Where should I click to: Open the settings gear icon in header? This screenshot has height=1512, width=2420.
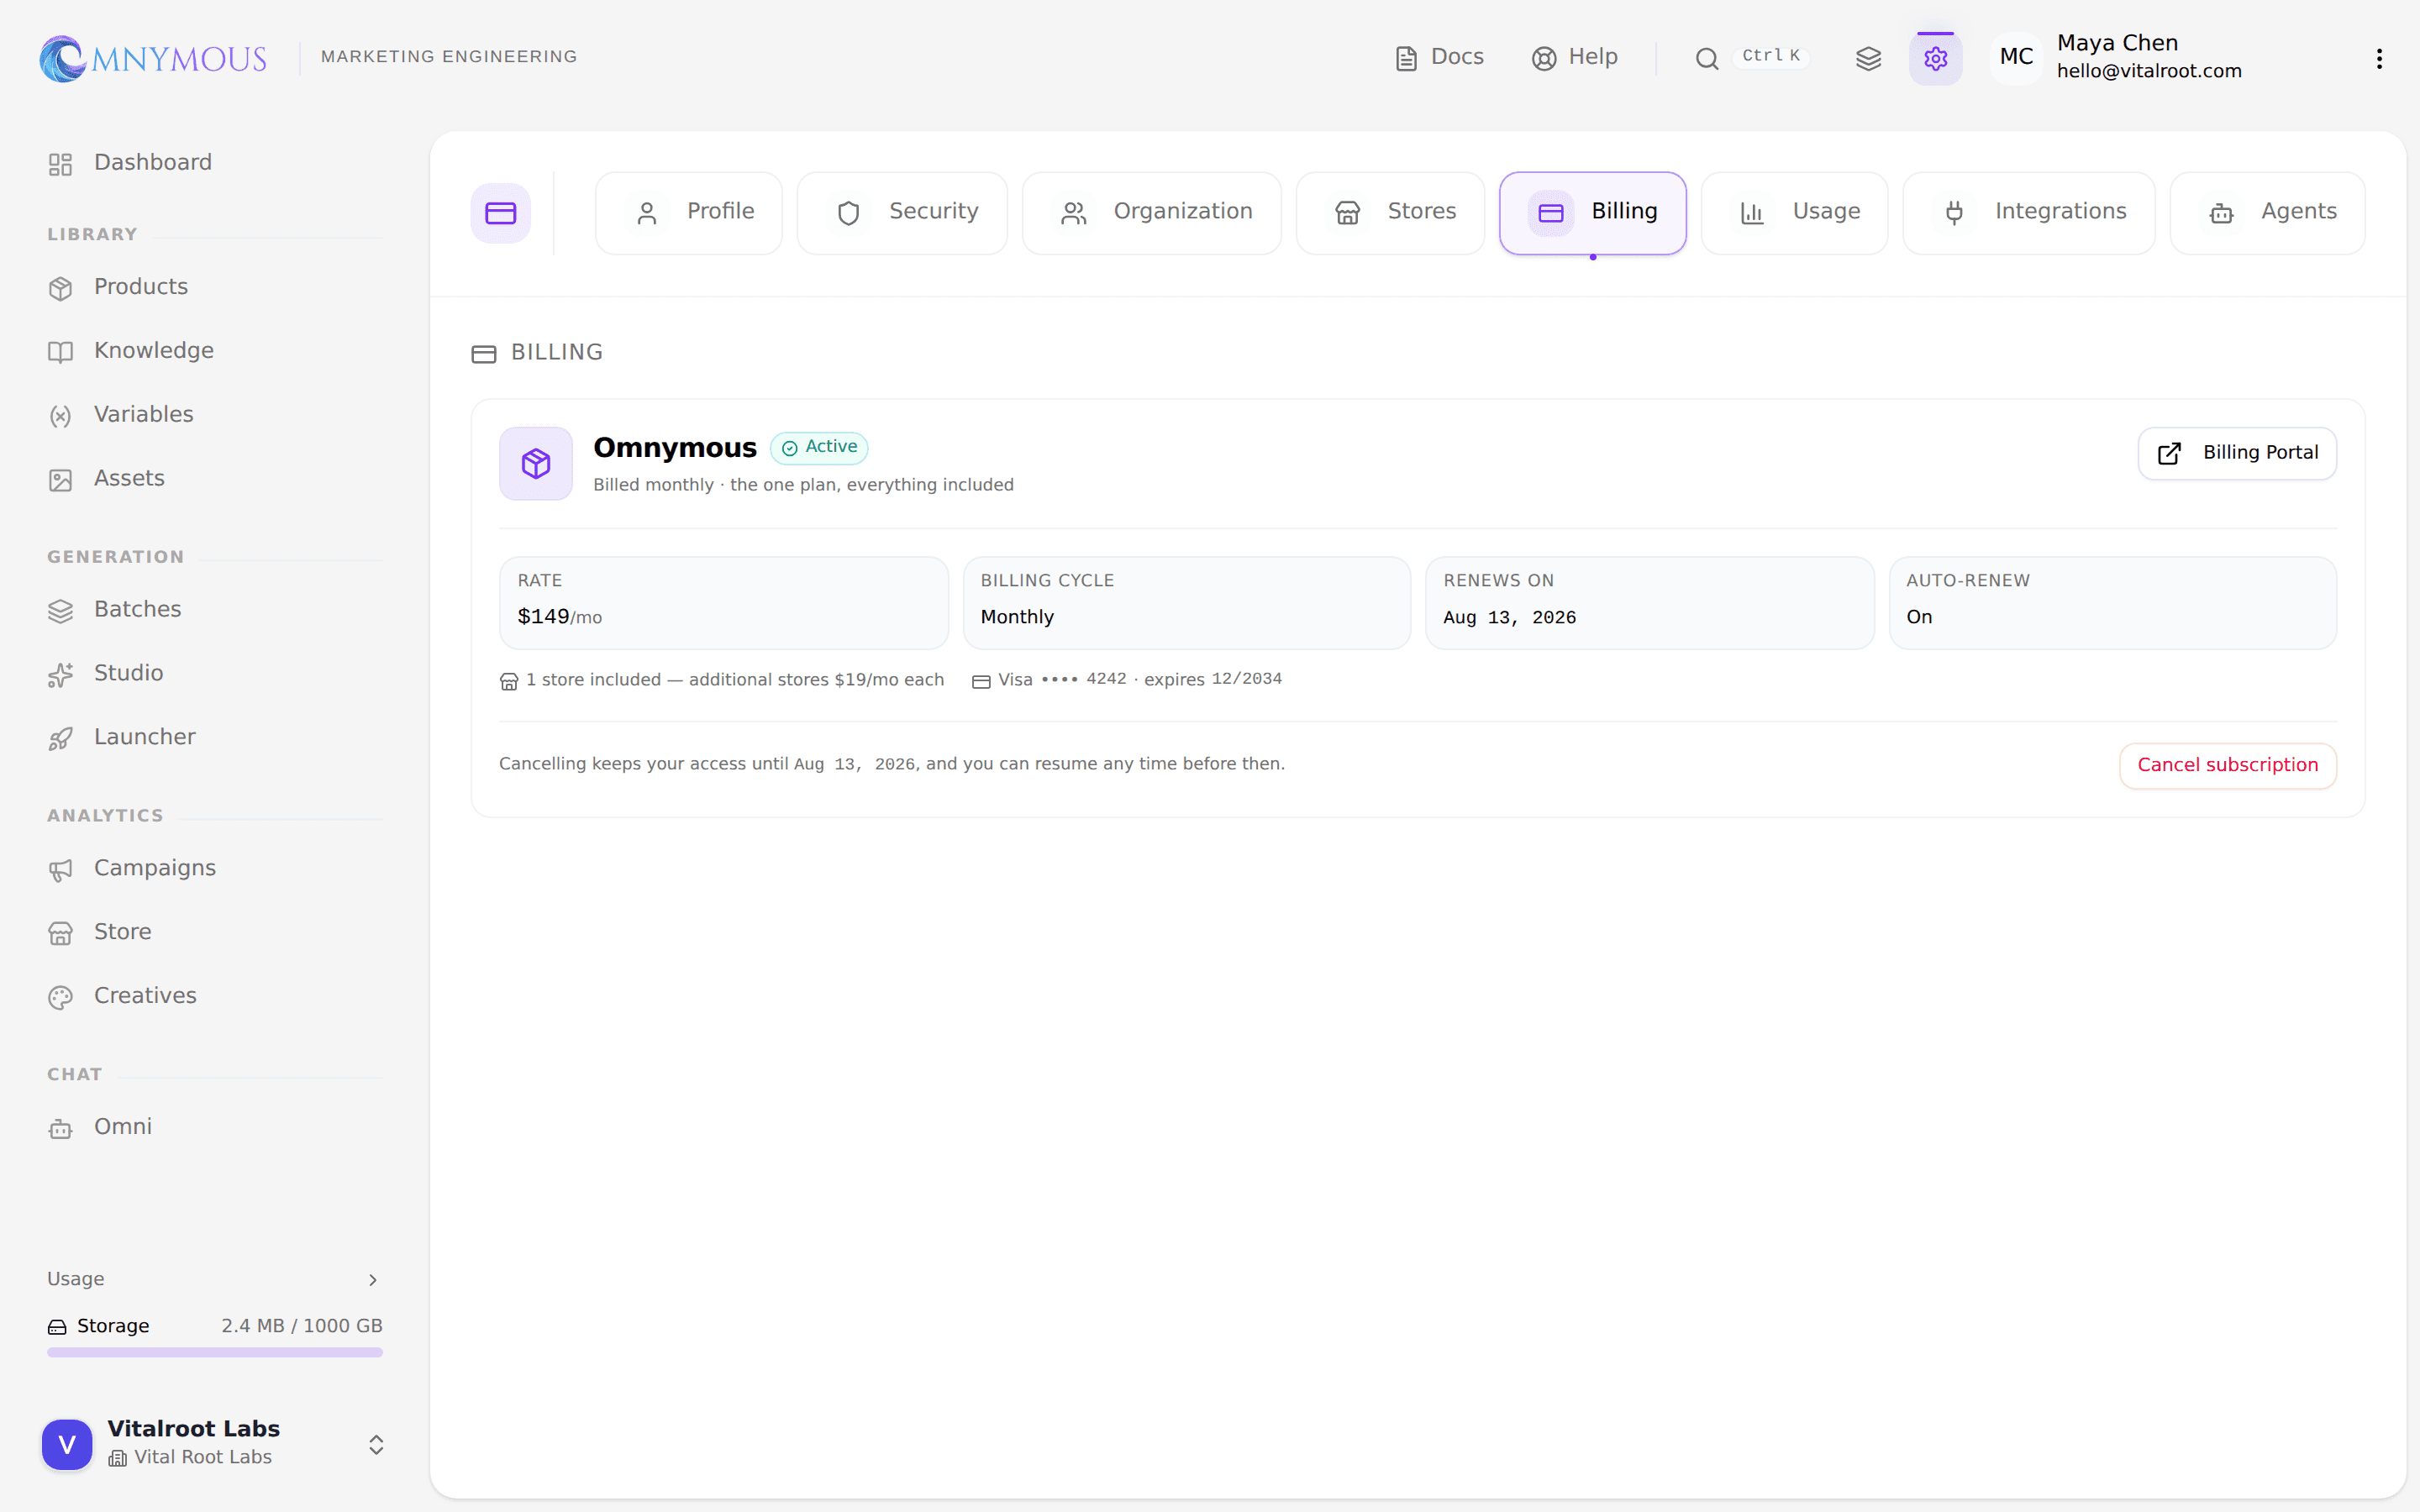[x=1935, y=58]
